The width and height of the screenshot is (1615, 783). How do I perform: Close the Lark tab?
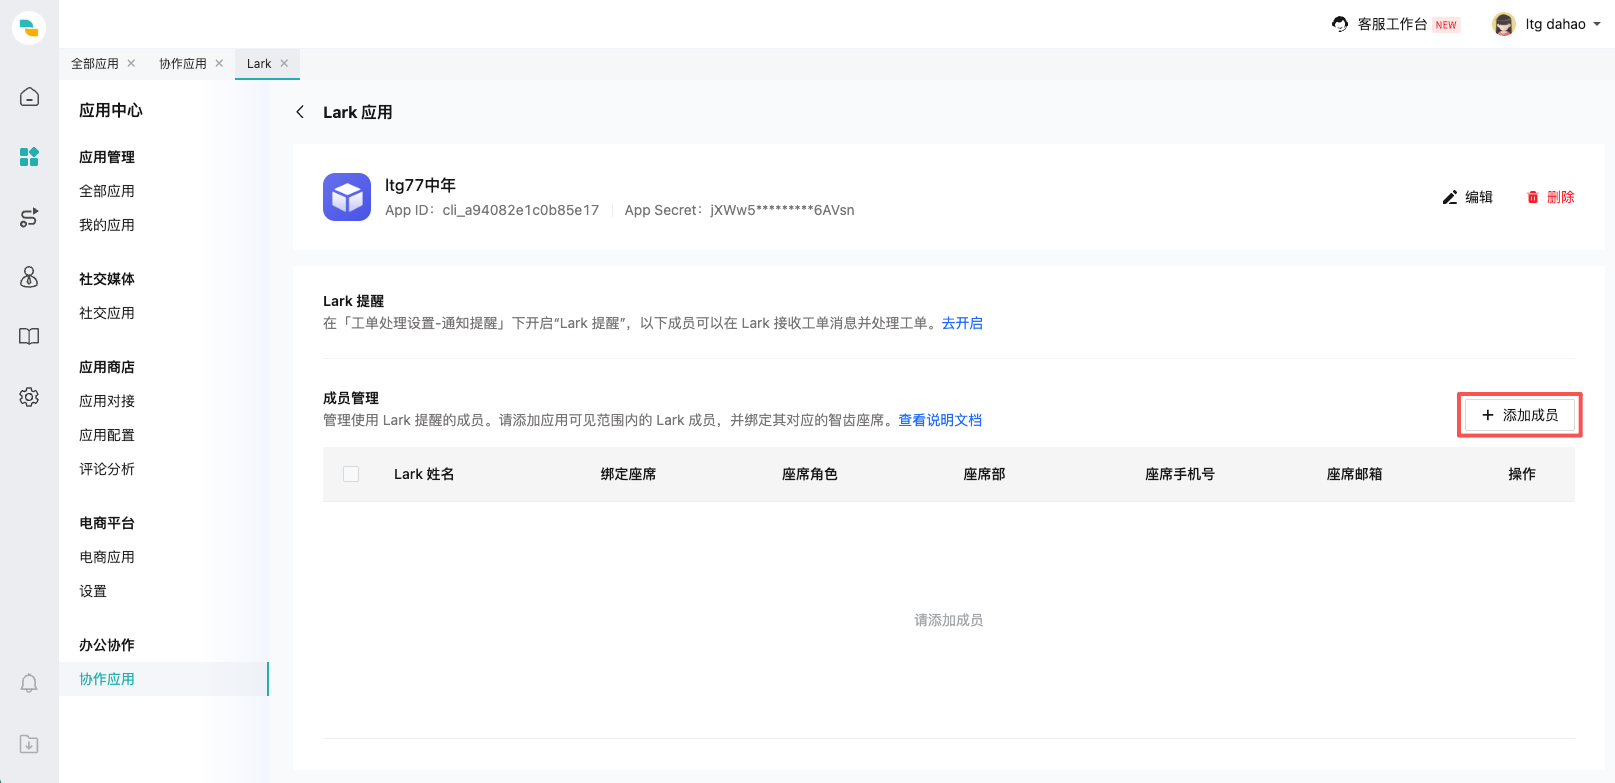click(x=284, y=63)
